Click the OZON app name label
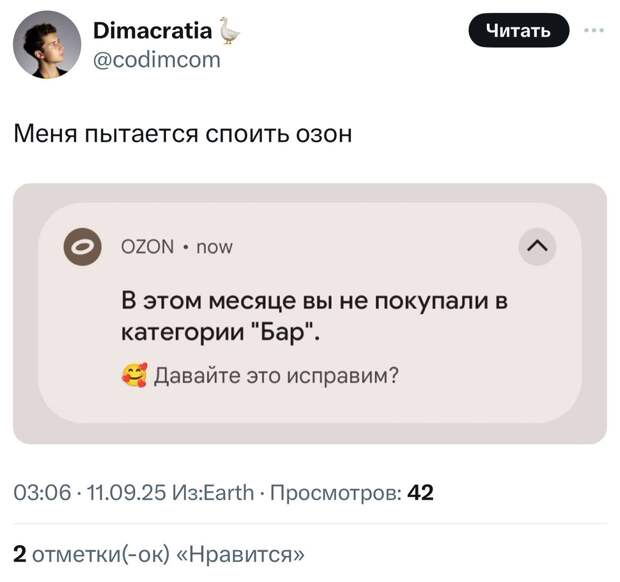Image resolution: width=620 pixels, height=582 pixels. click(x=147, y=247)
